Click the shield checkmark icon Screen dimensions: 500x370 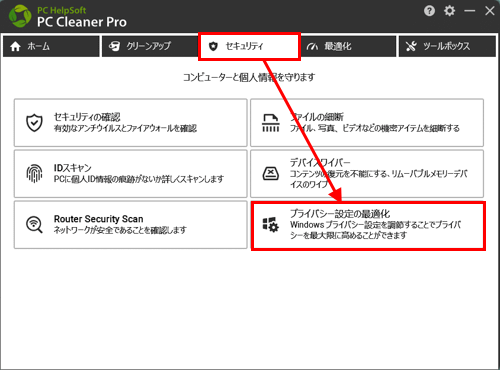(34, 123)
